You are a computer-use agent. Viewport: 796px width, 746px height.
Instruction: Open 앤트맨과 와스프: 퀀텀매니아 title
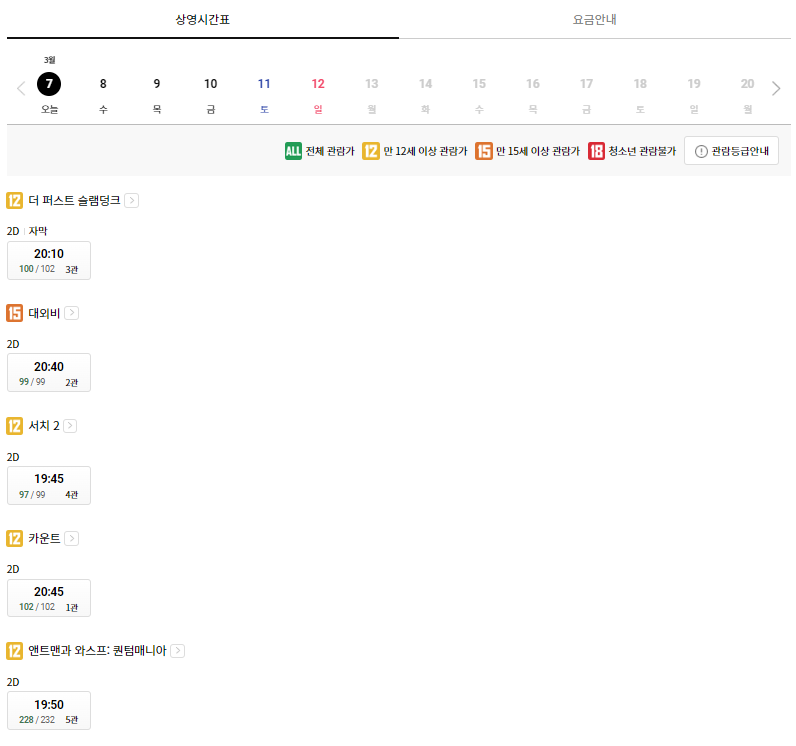(x=97, y=651)
